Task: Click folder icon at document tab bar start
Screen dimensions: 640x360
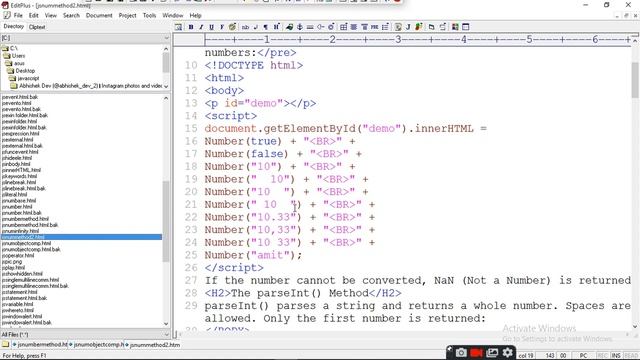Action: click(x=5, y=344)
